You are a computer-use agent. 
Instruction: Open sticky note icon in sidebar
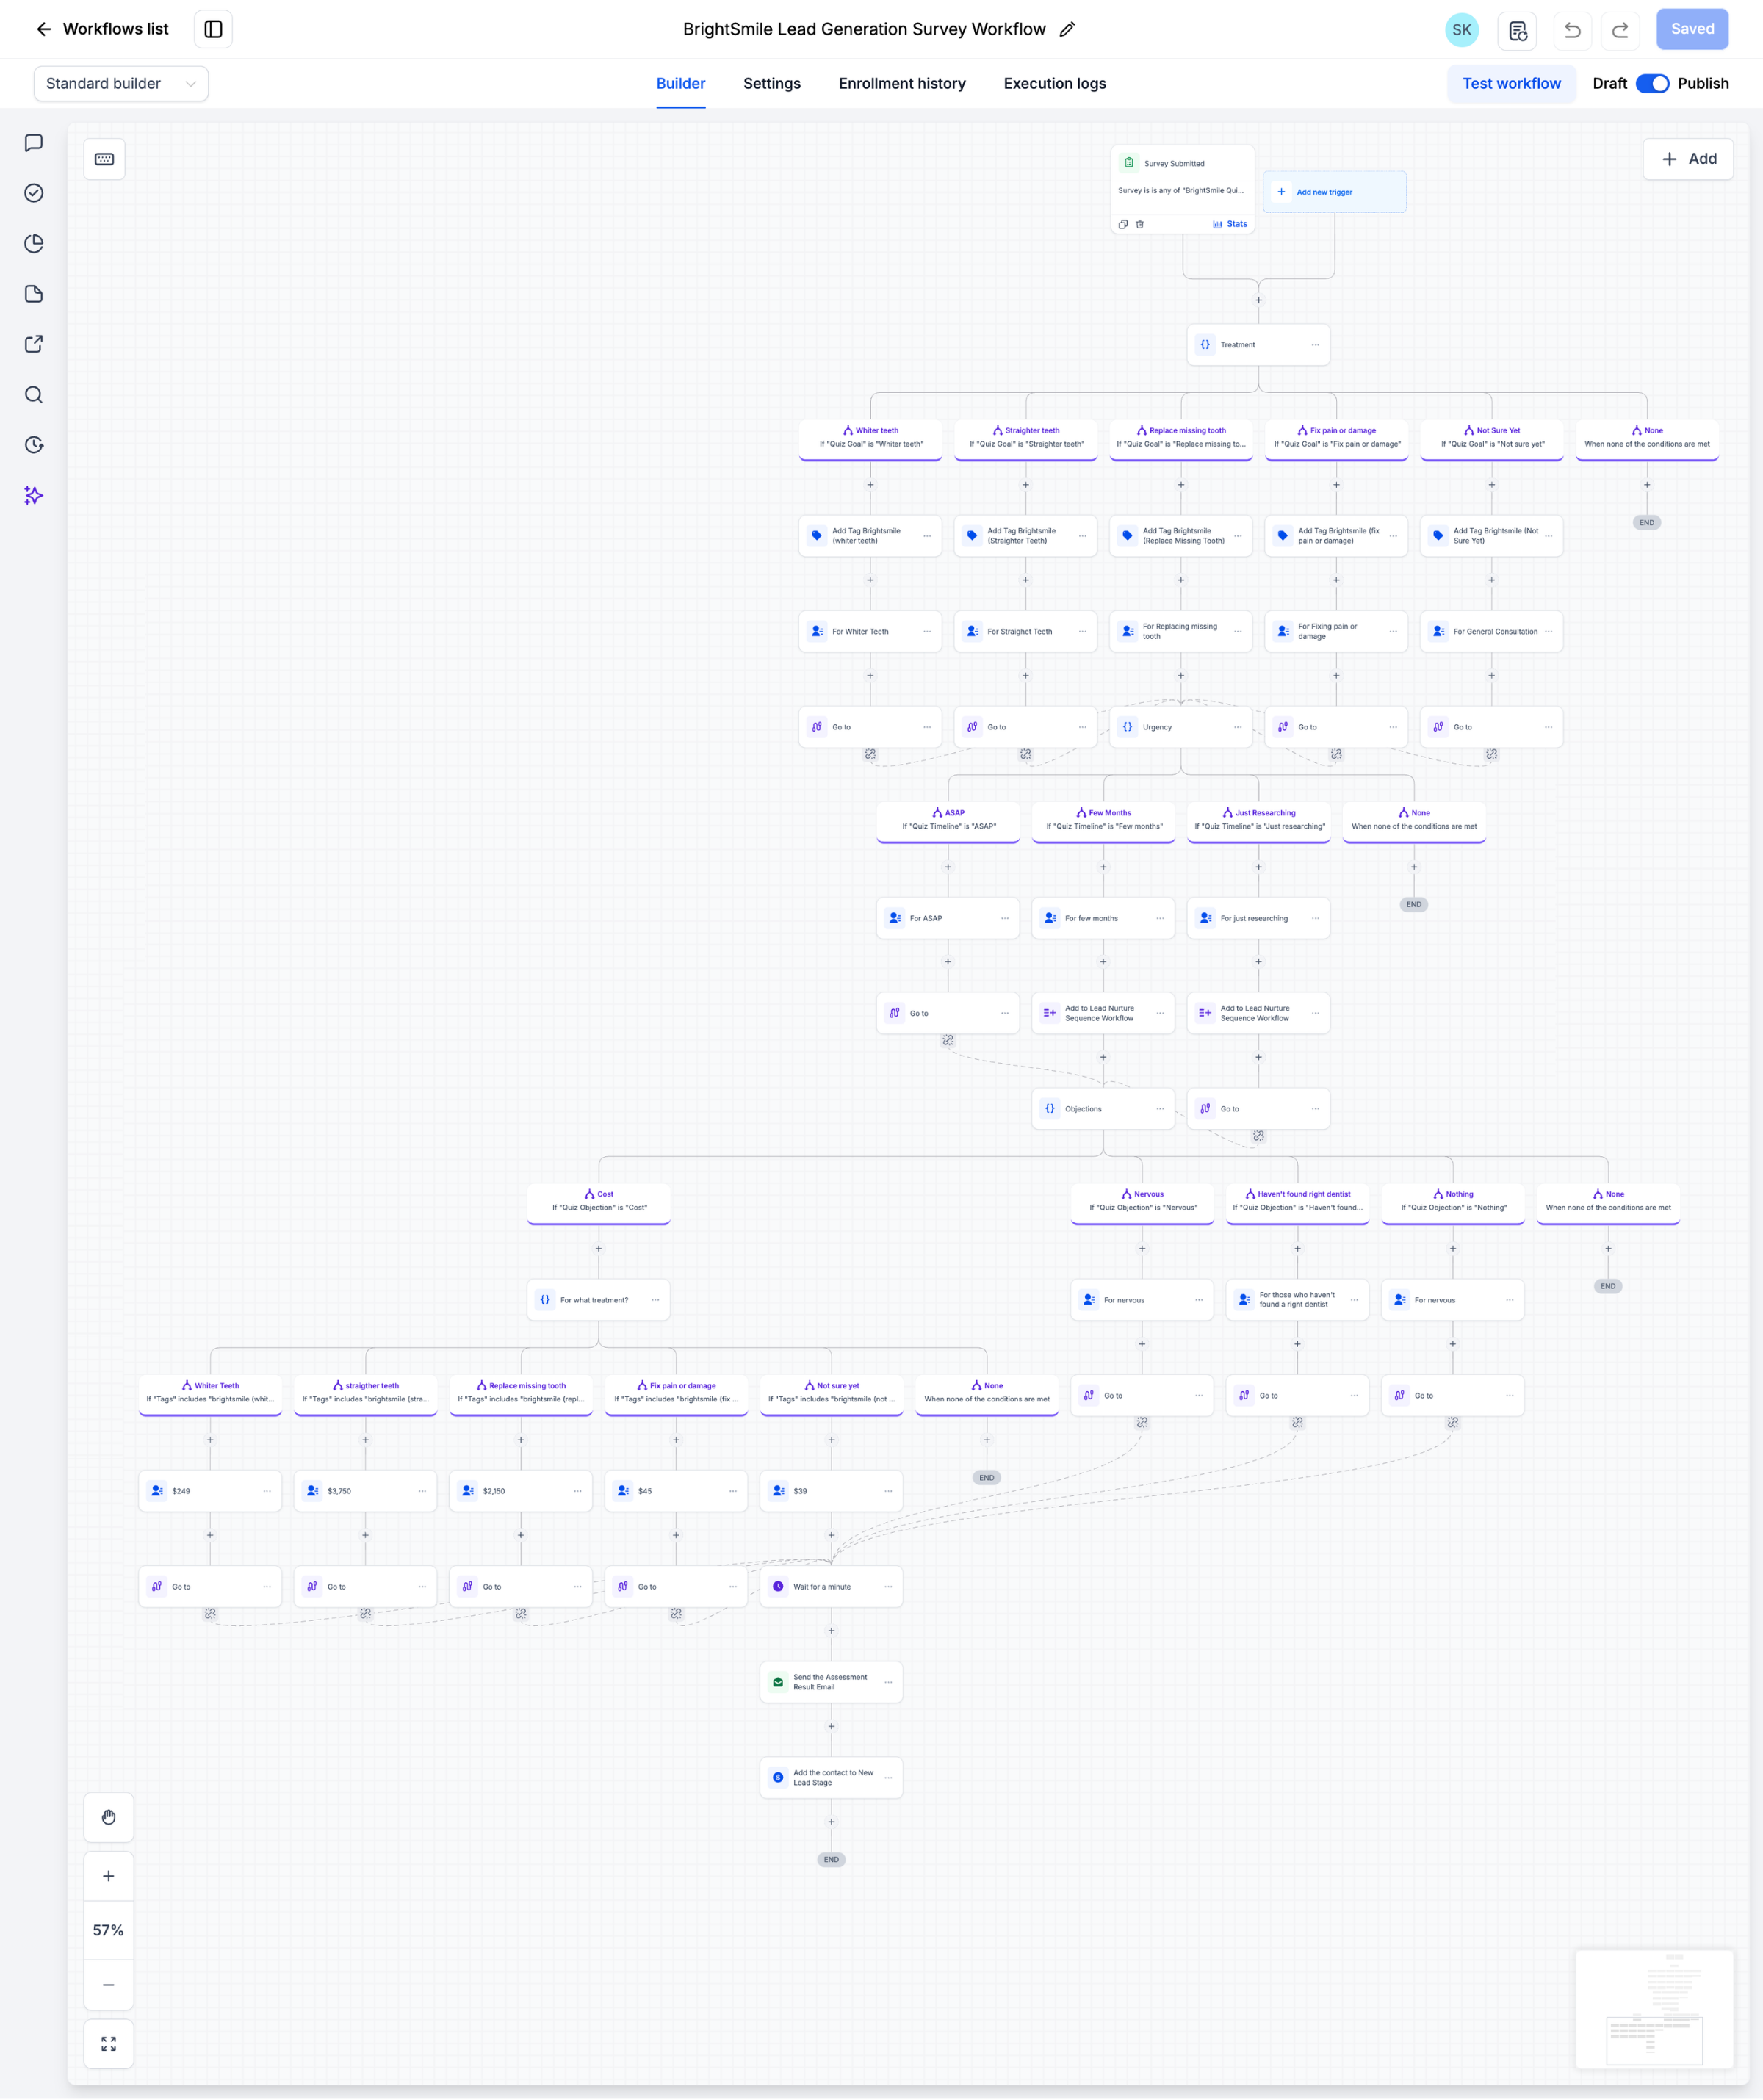[34, 294]
